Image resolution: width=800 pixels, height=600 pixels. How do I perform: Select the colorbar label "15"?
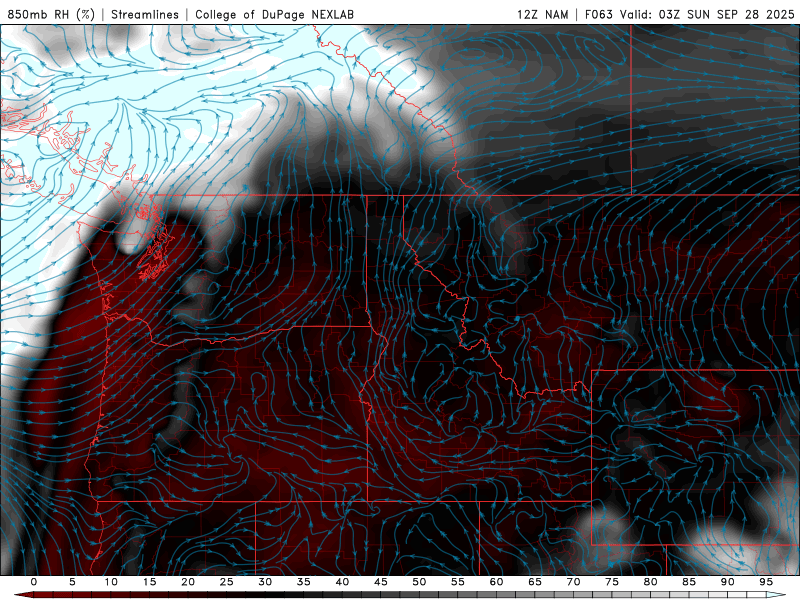click(149, 582)
